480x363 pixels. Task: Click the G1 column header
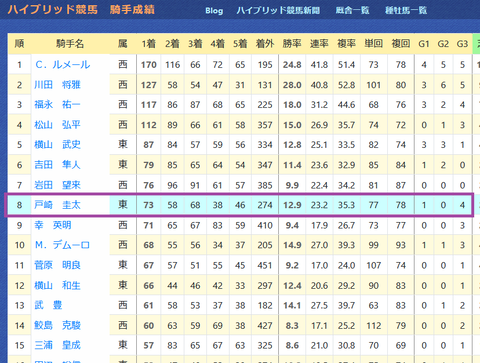[424, 44]
